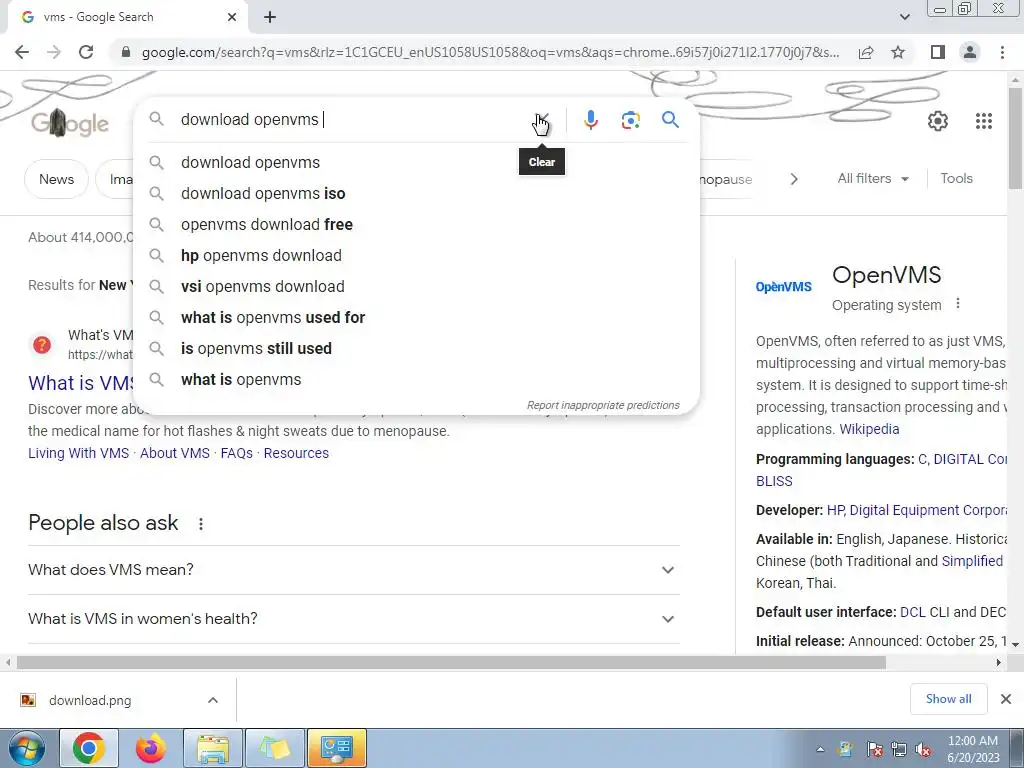Viewport: 1024px width, 768px height.
Task: Open the FAQs sitelink
Action: [236, 453]
